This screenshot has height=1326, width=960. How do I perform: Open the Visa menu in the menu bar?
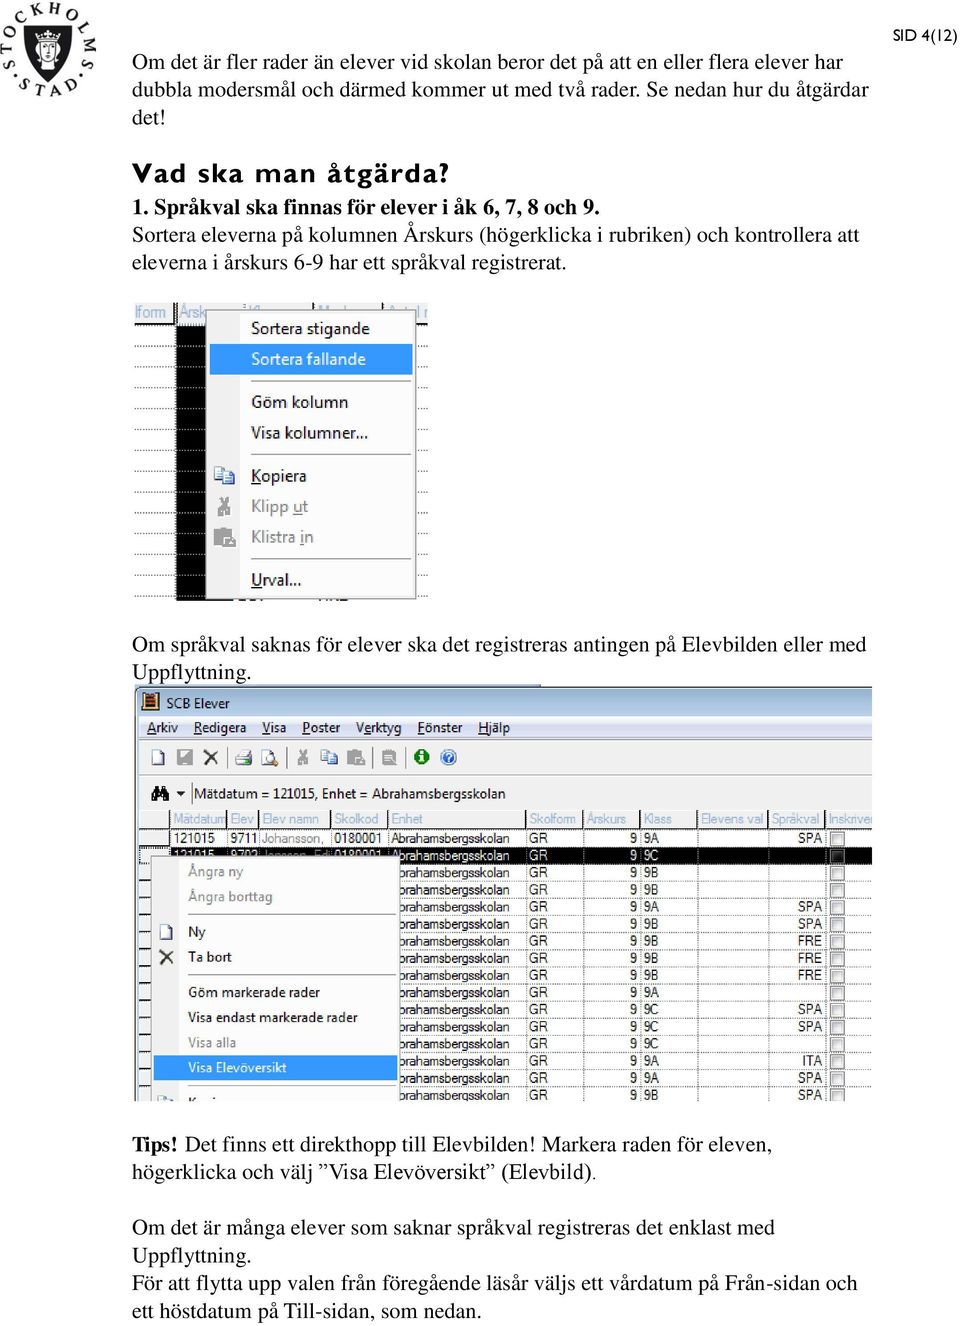click(274, 728)
